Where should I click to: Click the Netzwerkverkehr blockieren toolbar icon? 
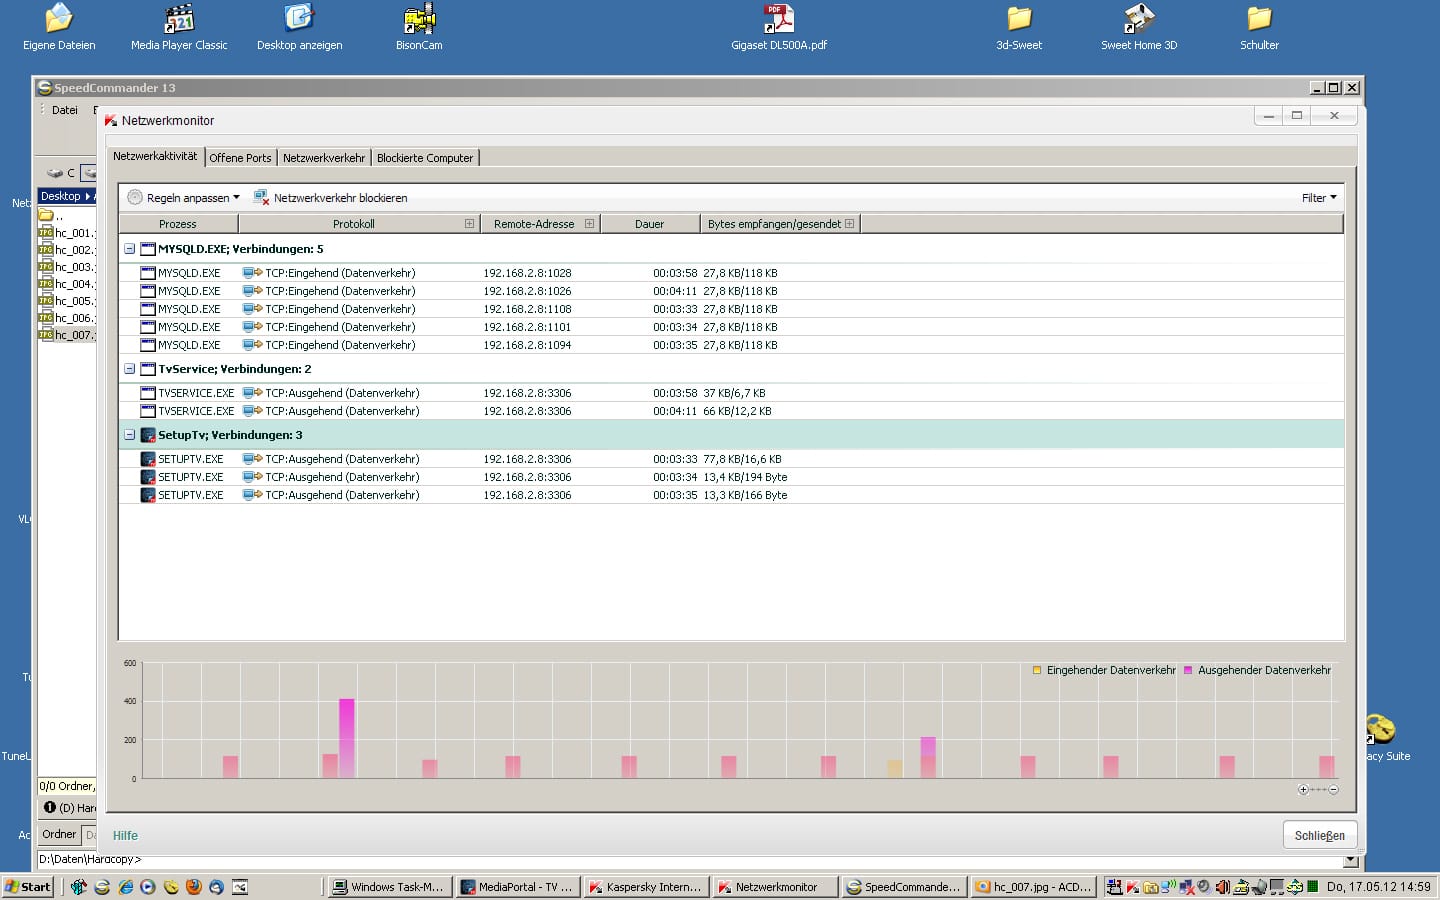[261, 198]
